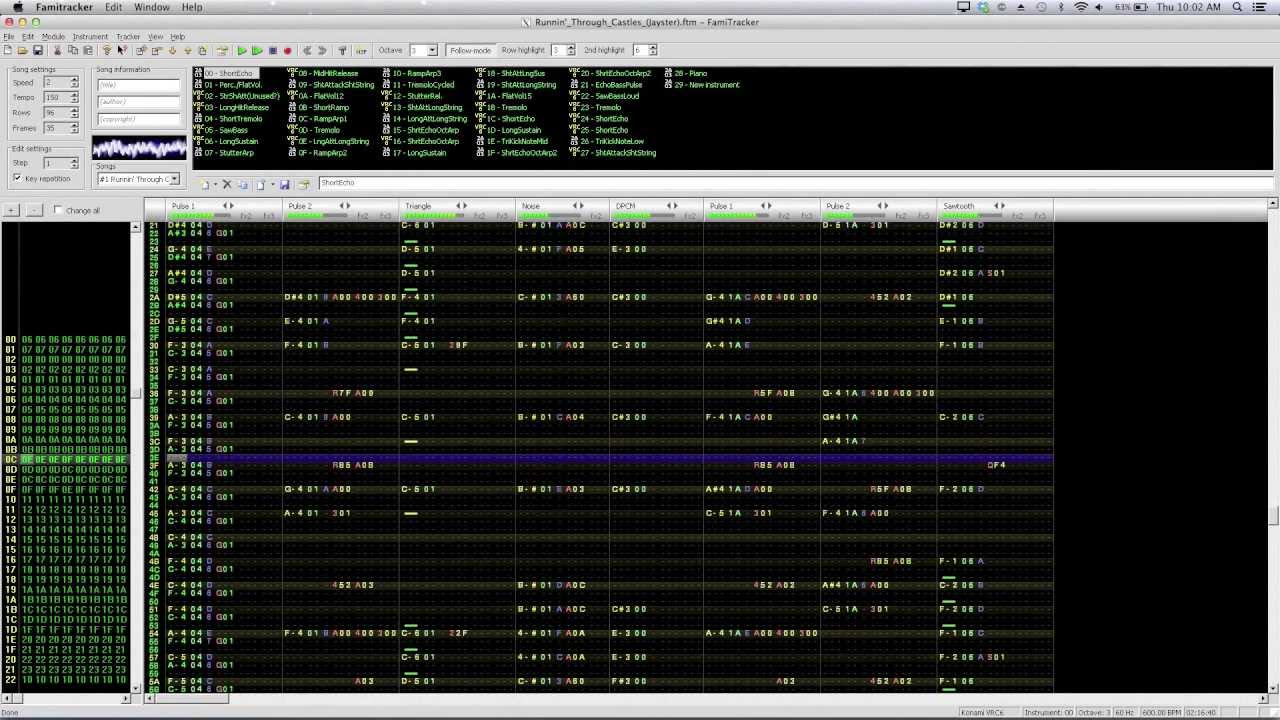Image resolution: width=1280 pixels, height=720 pixels.
Task: Go to next frame toolbar arrow
Action: click(x=322, y=50)
